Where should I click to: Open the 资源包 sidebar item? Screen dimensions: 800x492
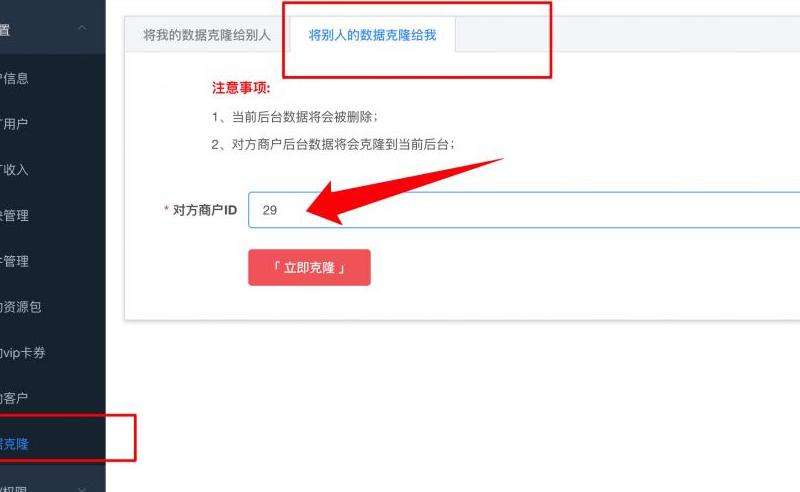pyautogui.click(x=20, y=307)
